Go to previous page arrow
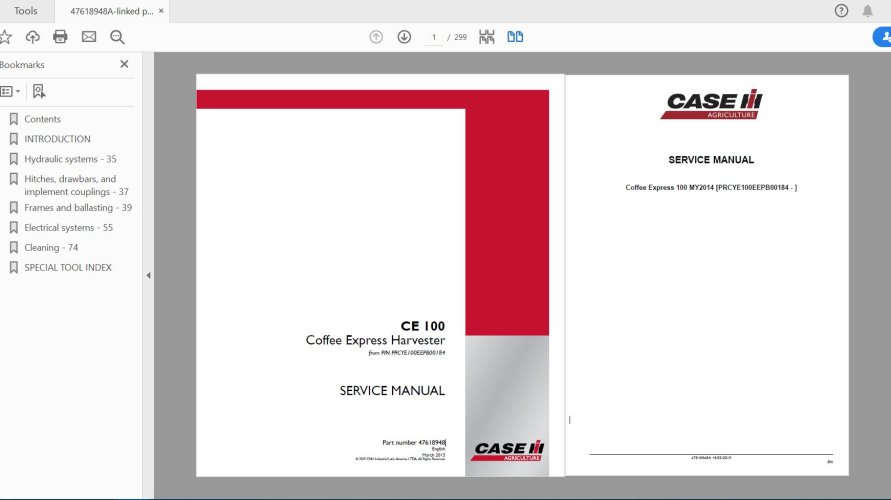Viewport: 891px width, 500px height. pos(376,37)
